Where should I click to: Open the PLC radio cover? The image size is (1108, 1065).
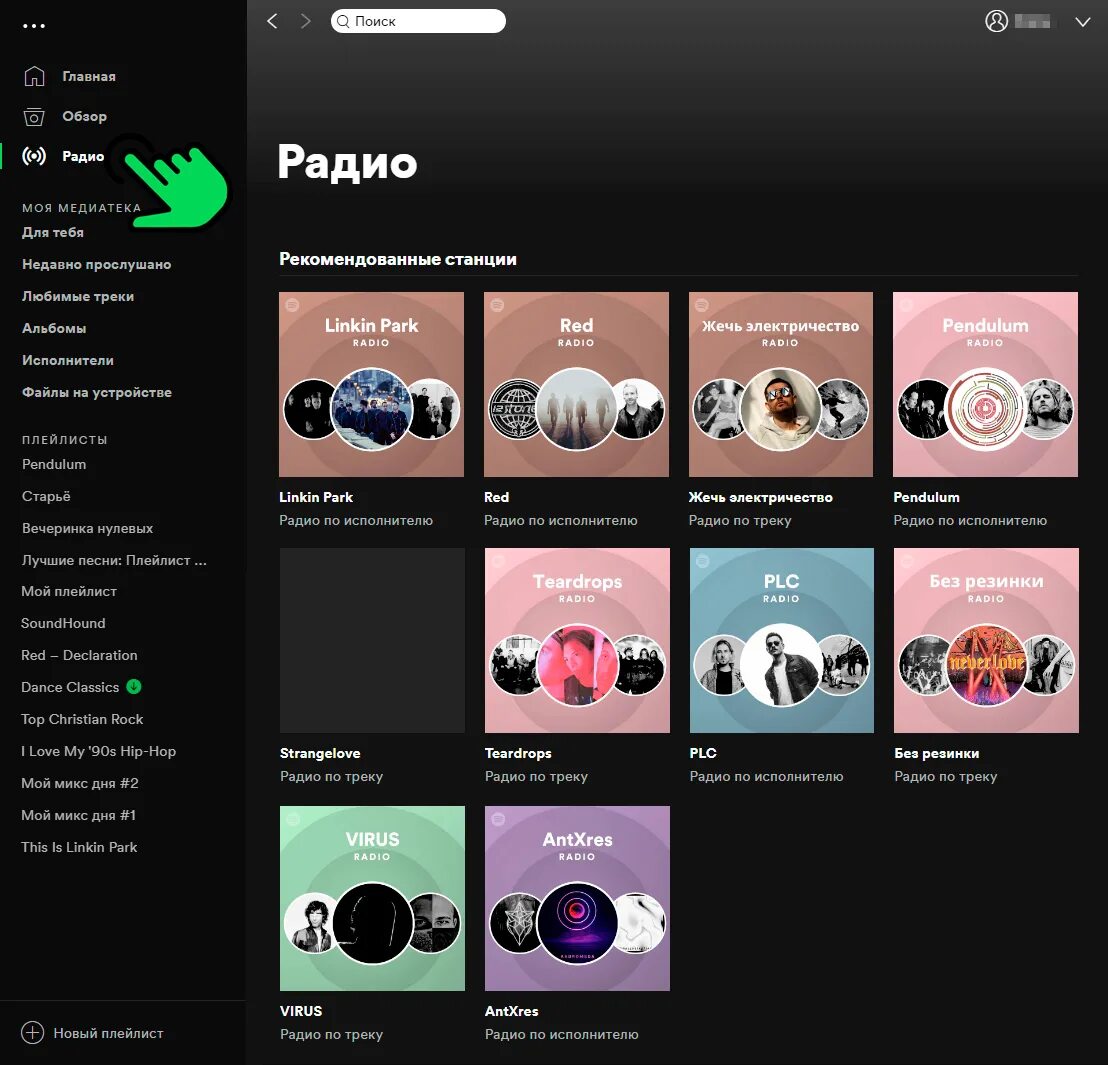(x=782, y=640)
